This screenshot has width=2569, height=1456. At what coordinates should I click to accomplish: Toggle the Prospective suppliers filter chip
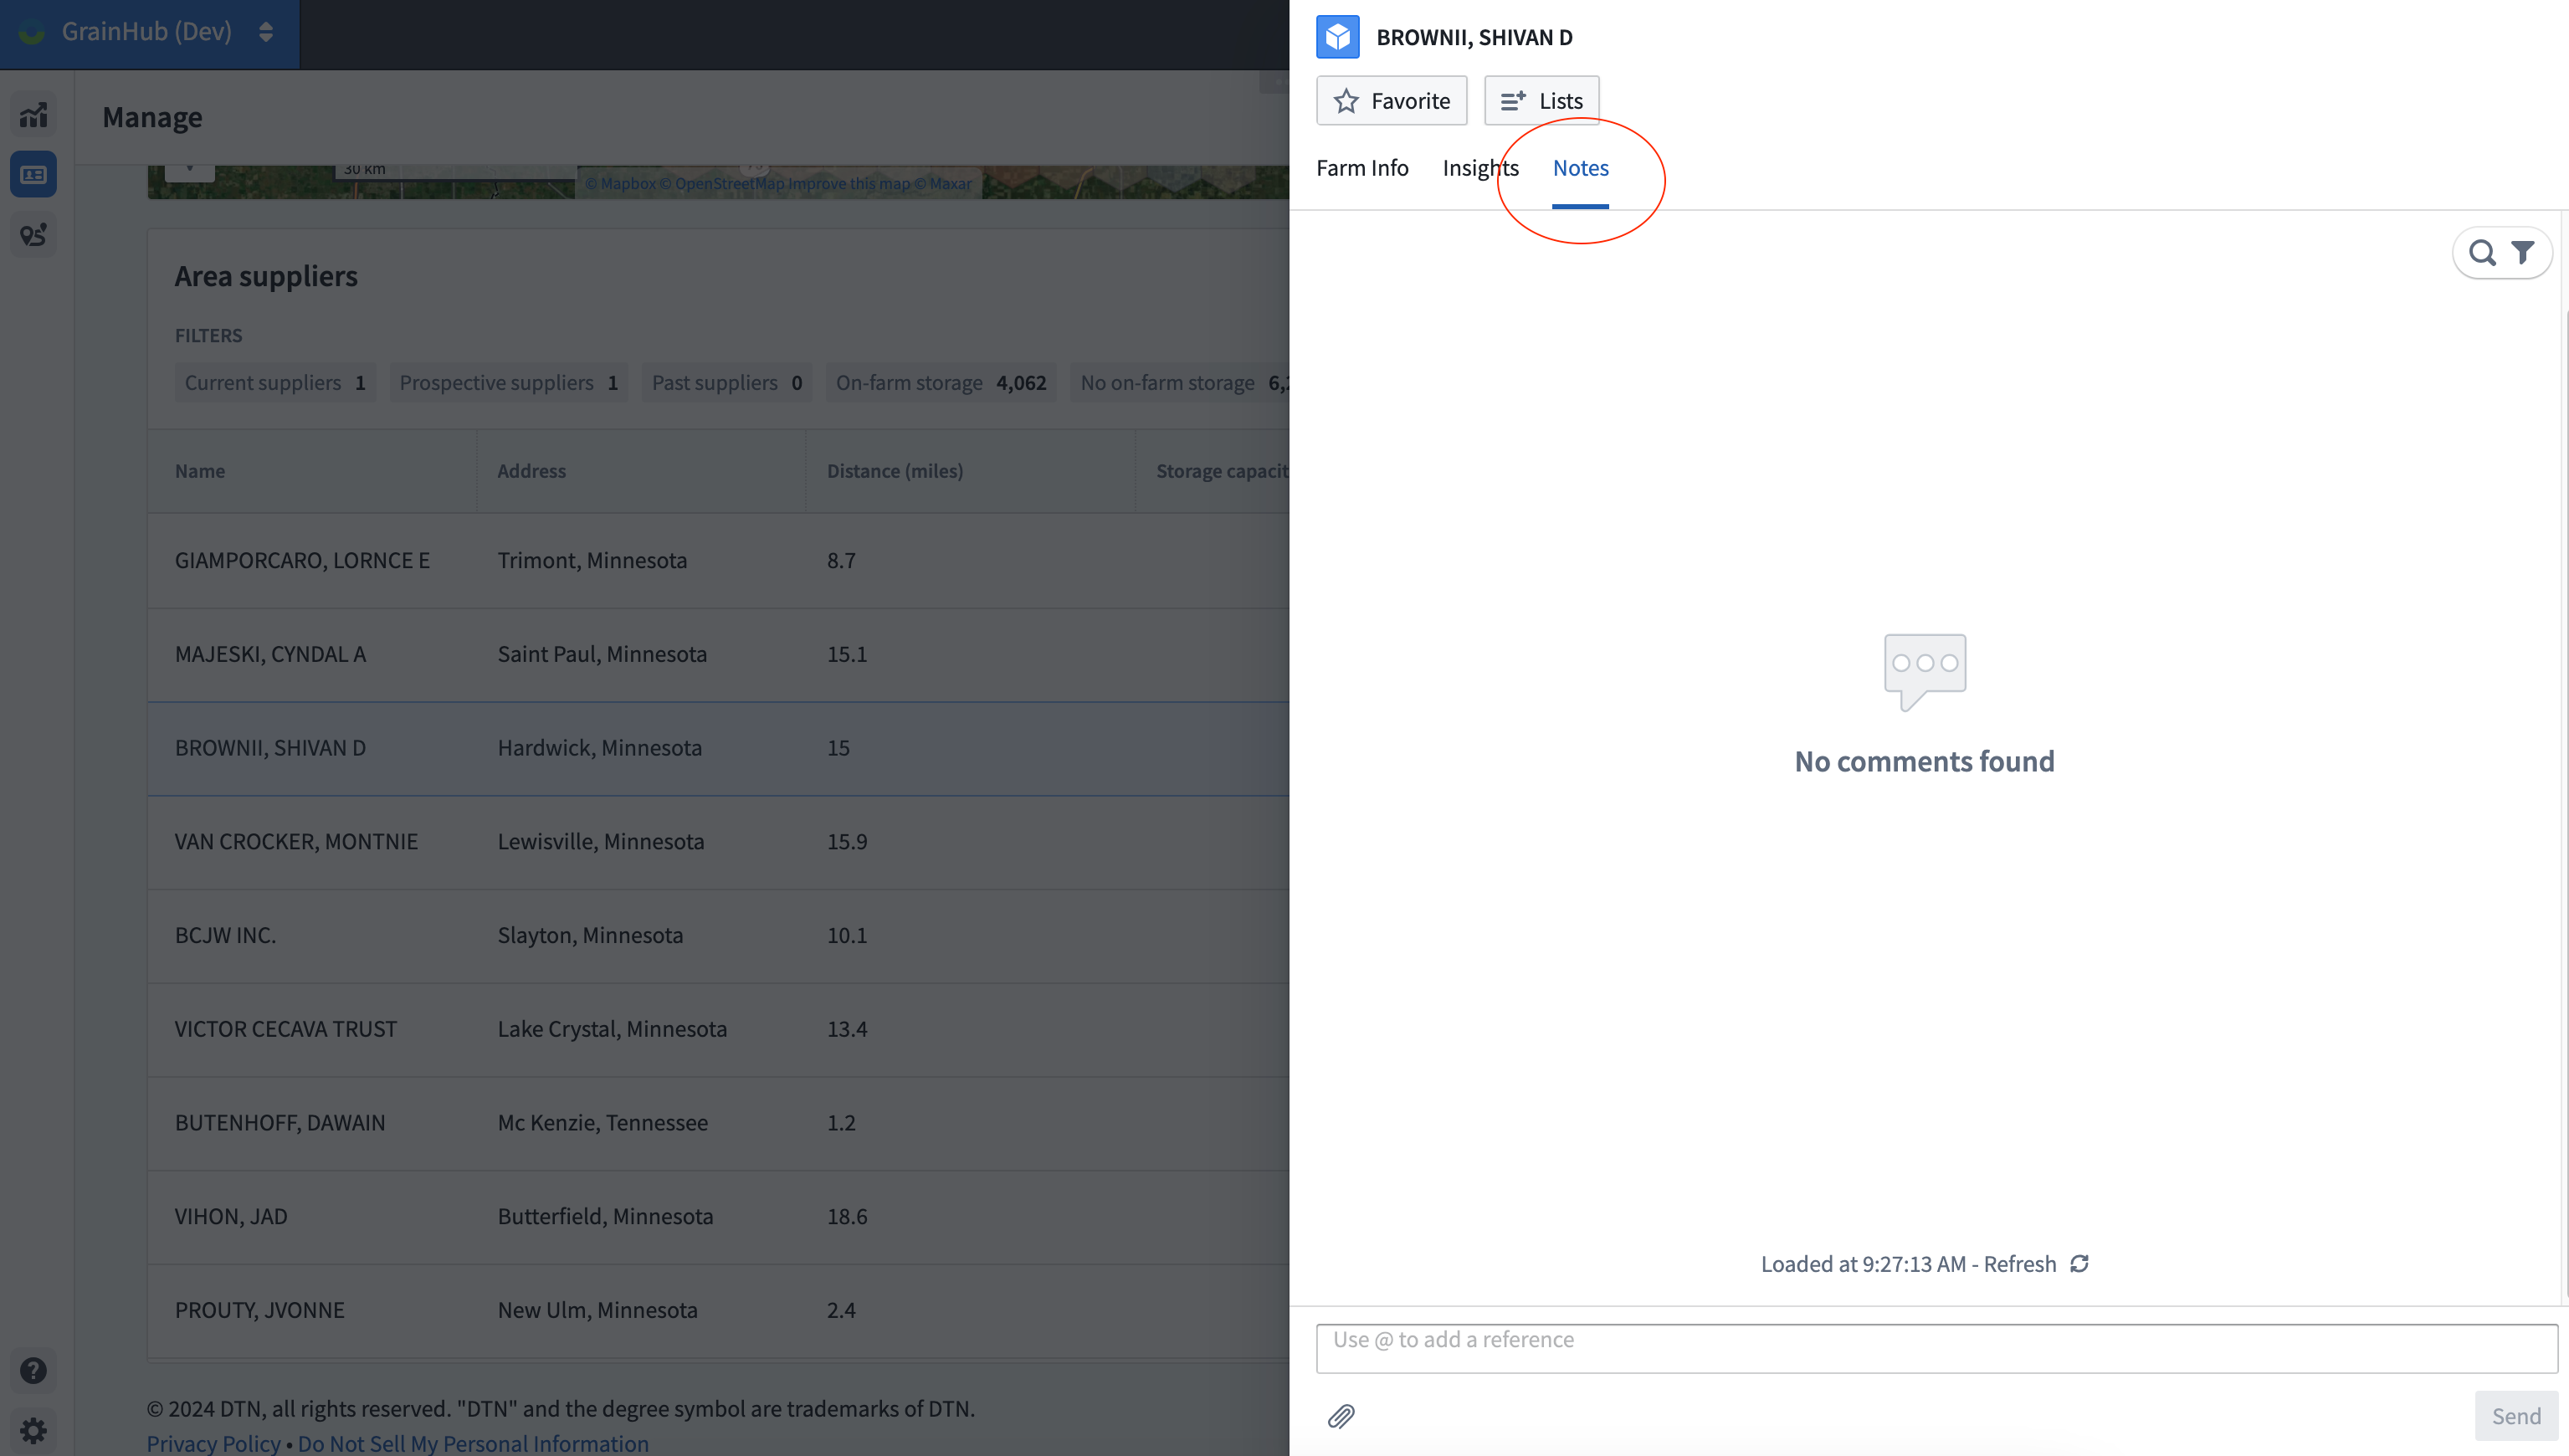(508, 383)
